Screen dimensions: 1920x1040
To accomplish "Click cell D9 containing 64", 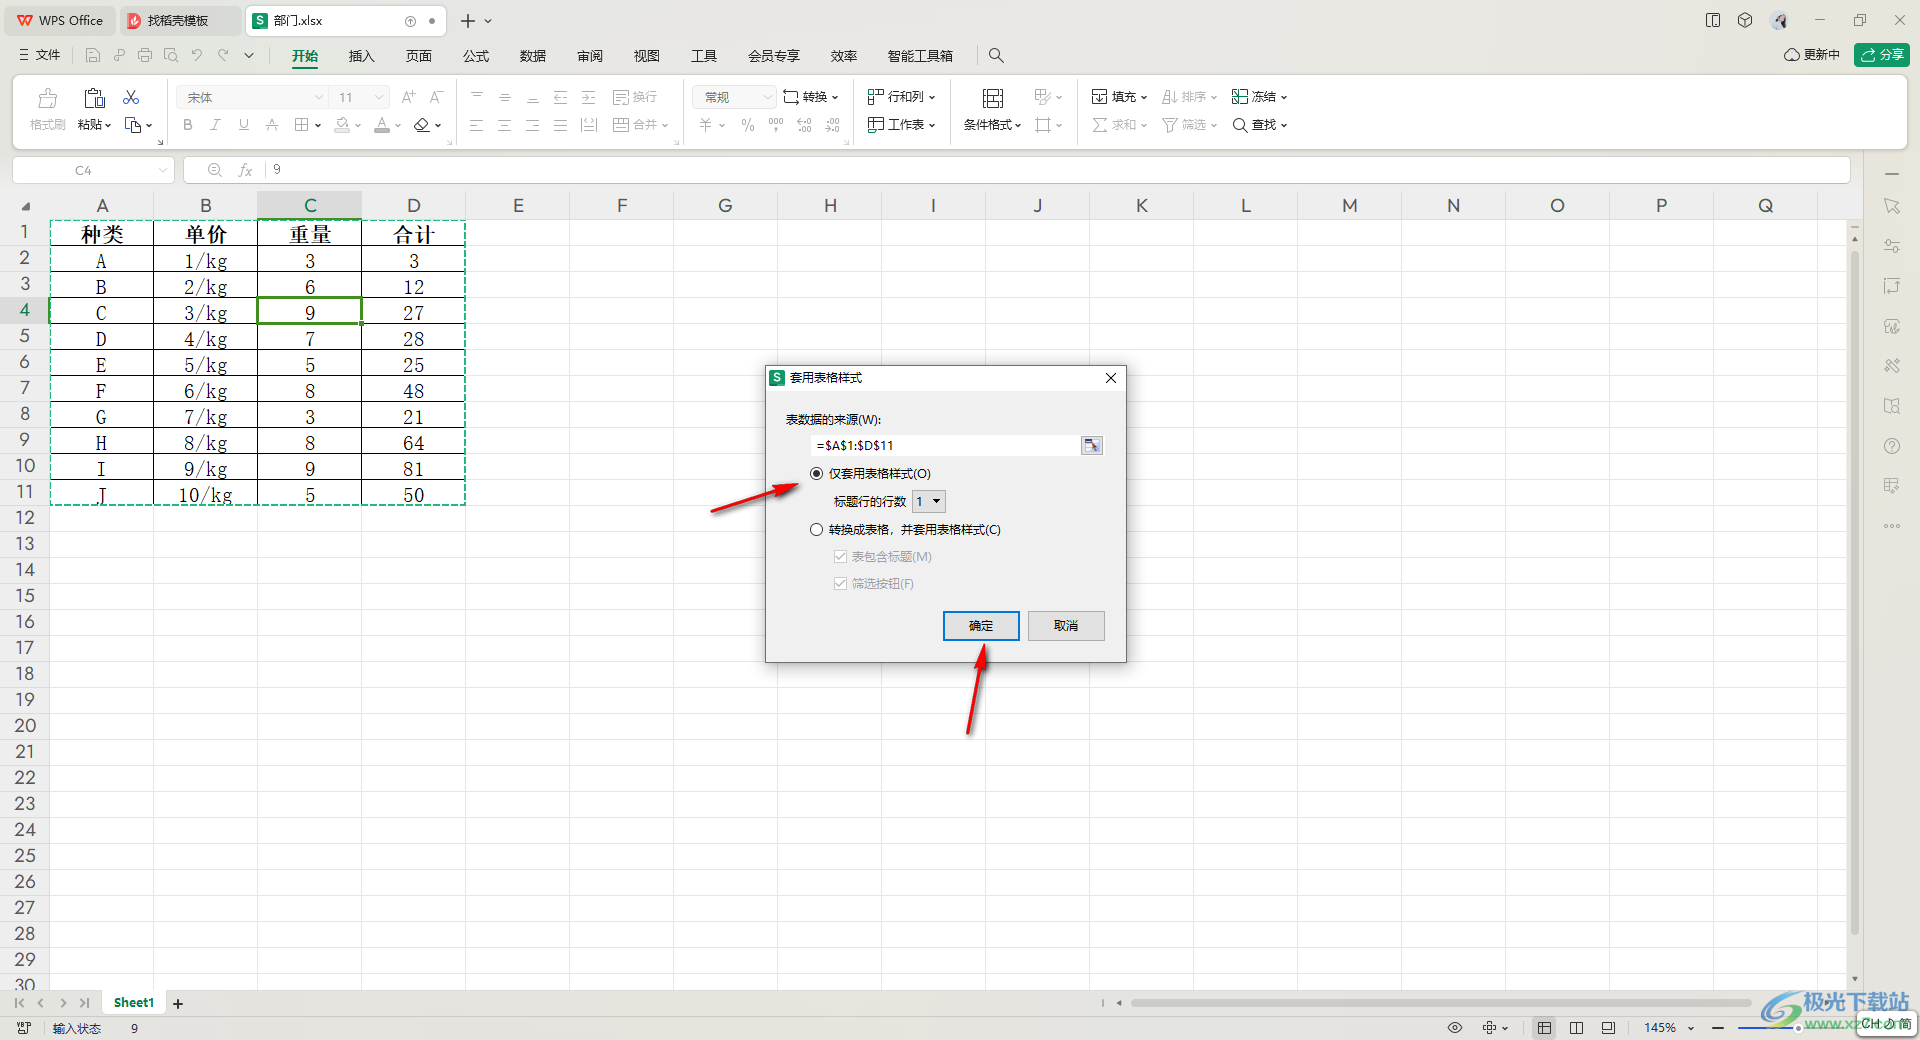I will [414, 443].
